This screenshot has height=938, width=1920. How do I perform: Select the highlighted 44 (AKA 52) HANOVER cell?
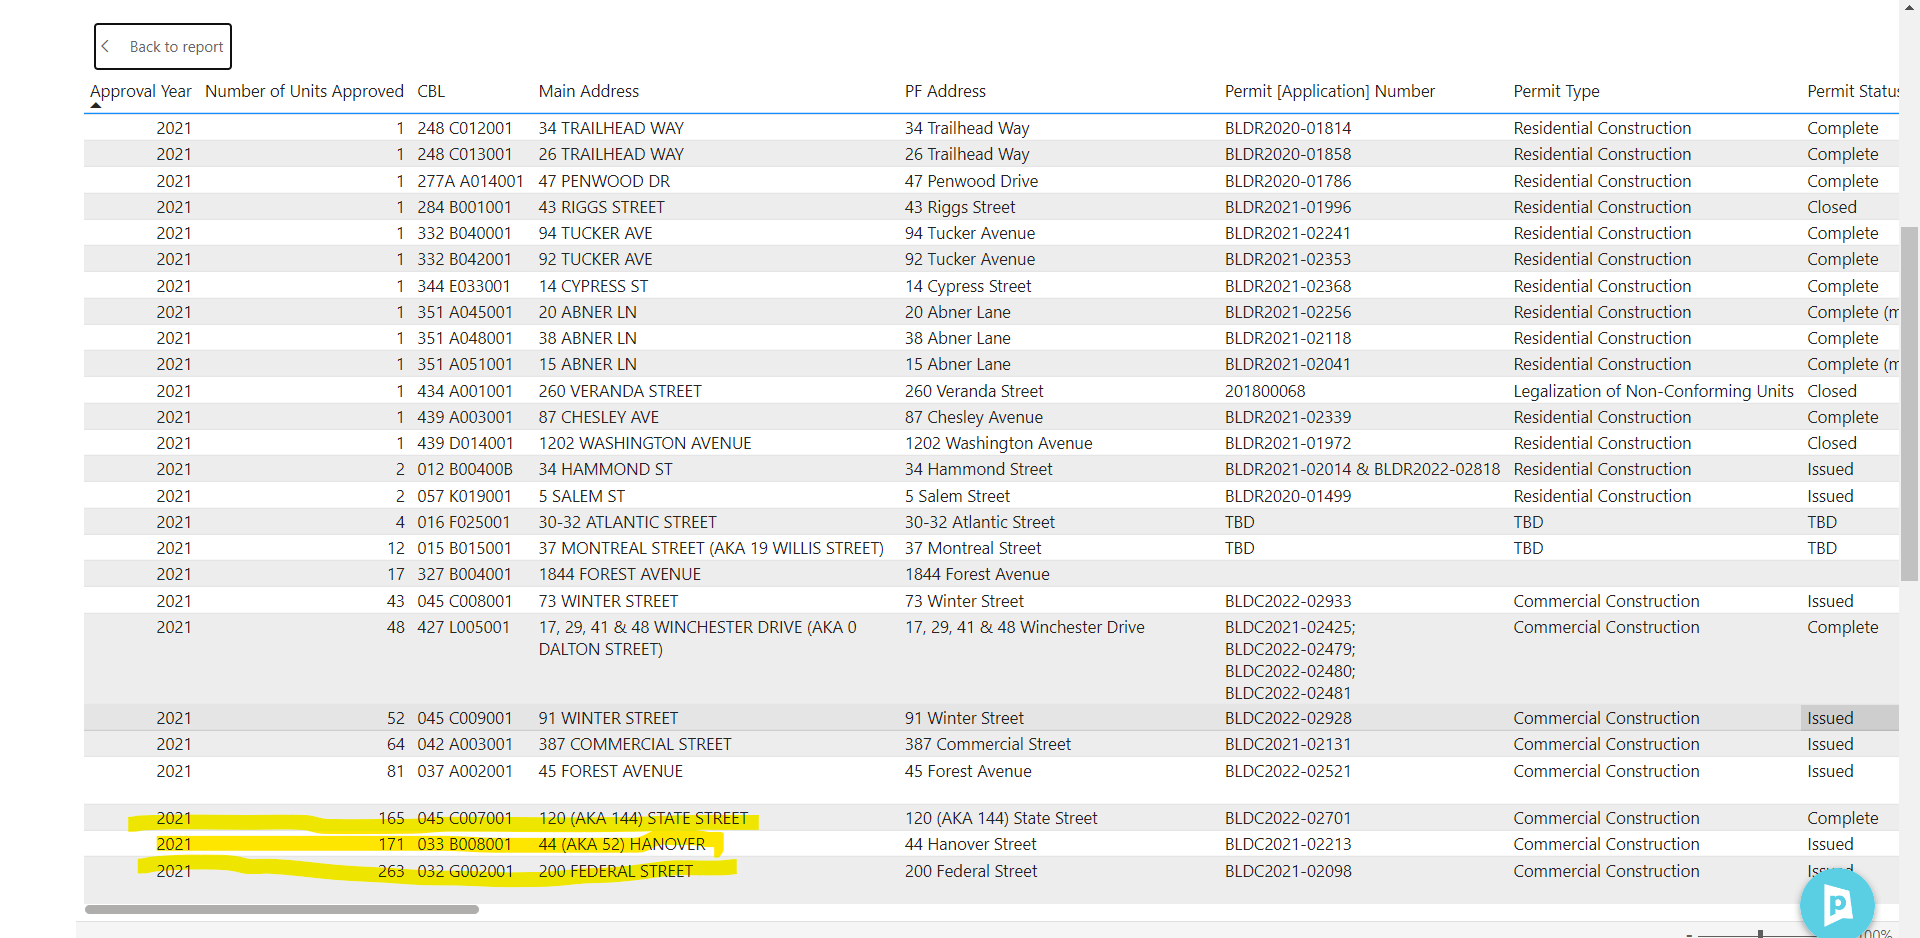[621, 844]
